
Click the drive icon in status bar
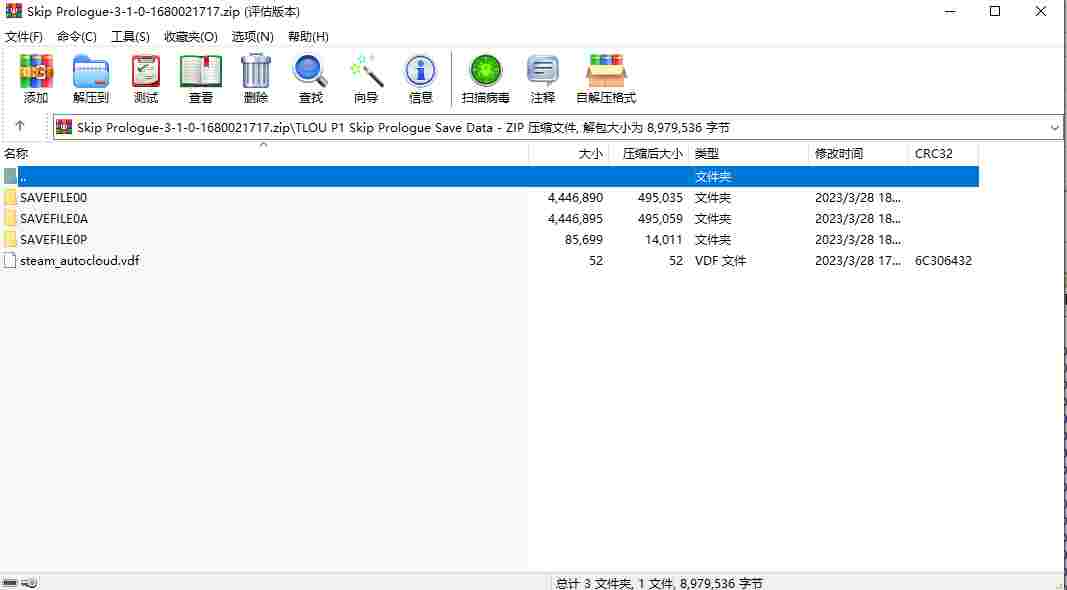(x=10, y=583)
